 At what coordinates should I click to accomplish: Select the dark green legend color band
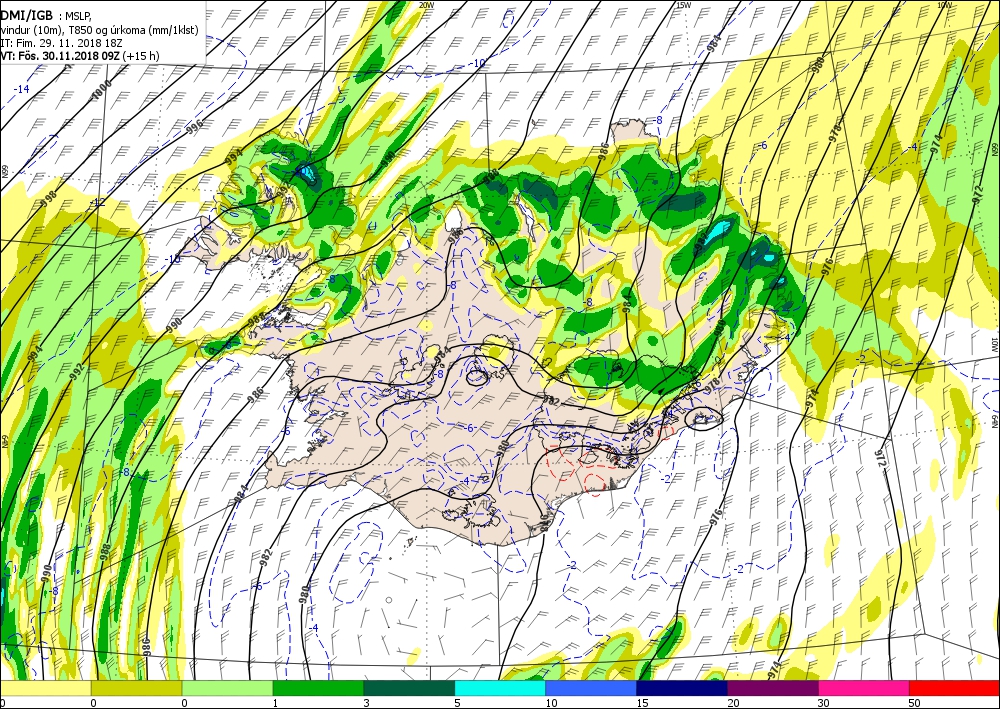(409, 689)
